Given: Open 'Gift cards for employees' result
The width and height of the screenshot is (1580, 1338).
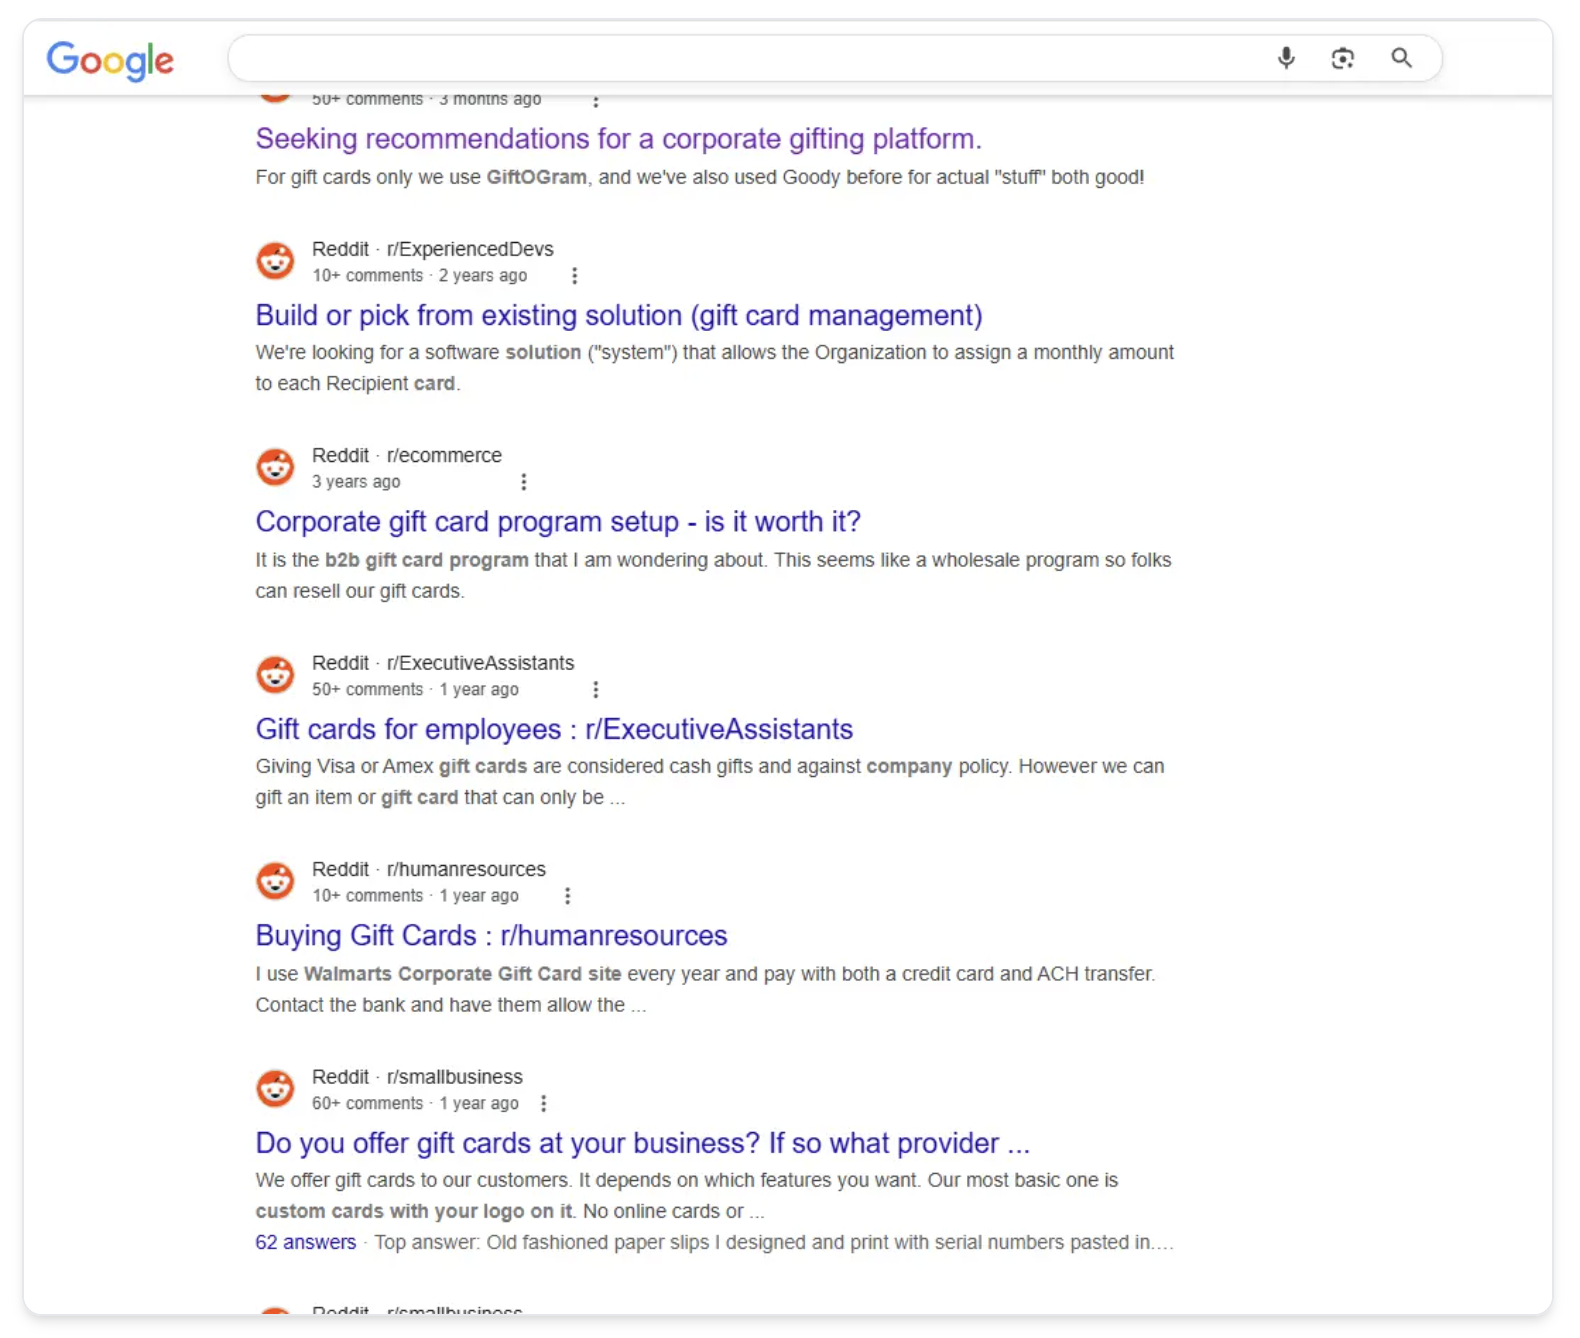Looking at the screenshot, I should [554, 729].
